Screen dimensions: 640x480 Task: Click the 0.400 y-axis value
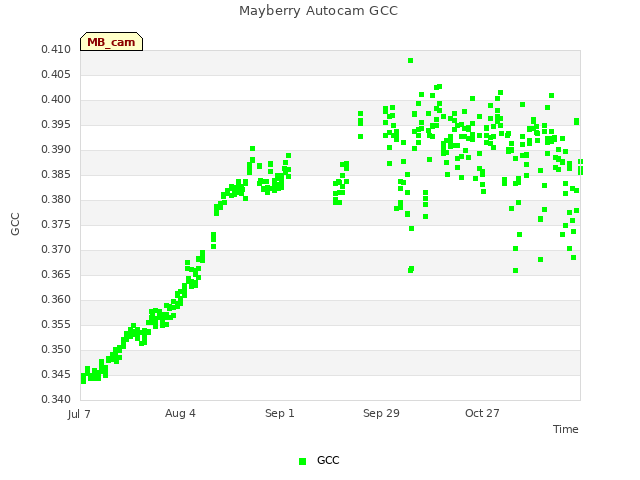56,99
